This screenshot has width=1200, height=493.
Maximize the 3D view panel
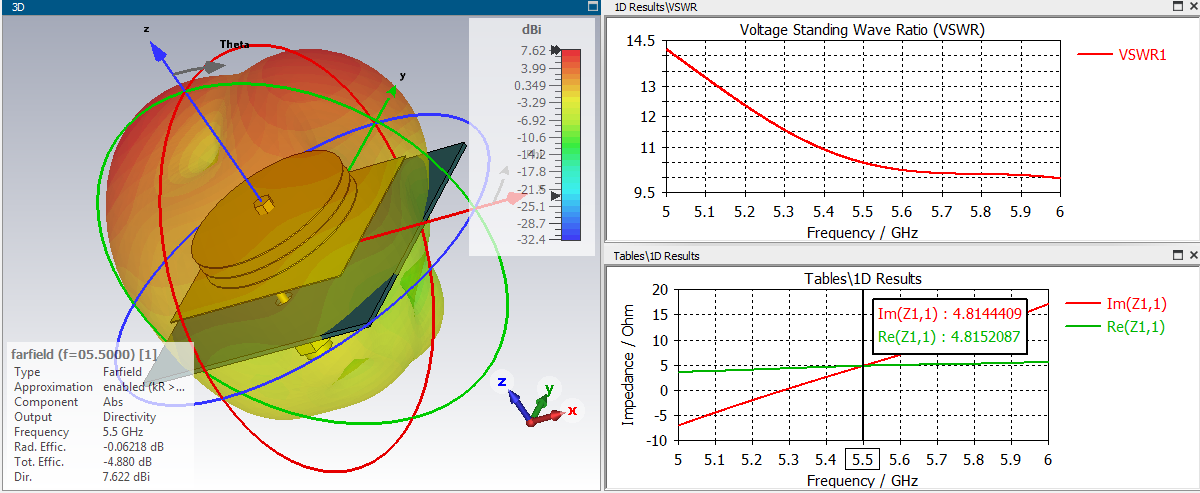[x=591, y=6]
